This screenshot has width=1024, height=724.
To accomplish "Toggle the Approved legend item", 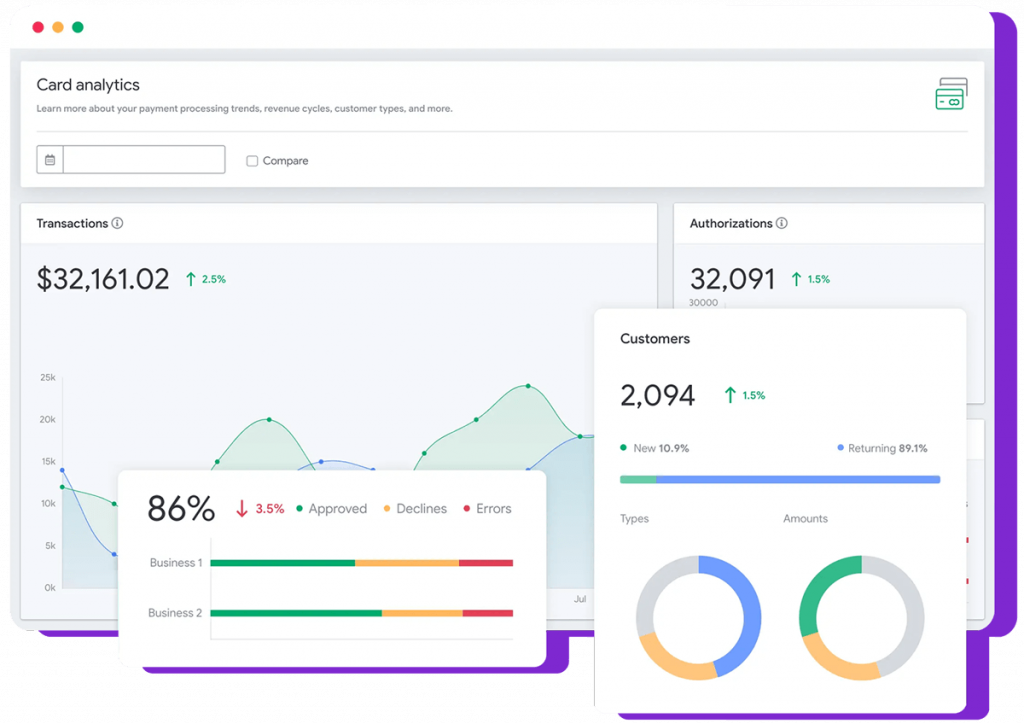I will pos(330,509).
